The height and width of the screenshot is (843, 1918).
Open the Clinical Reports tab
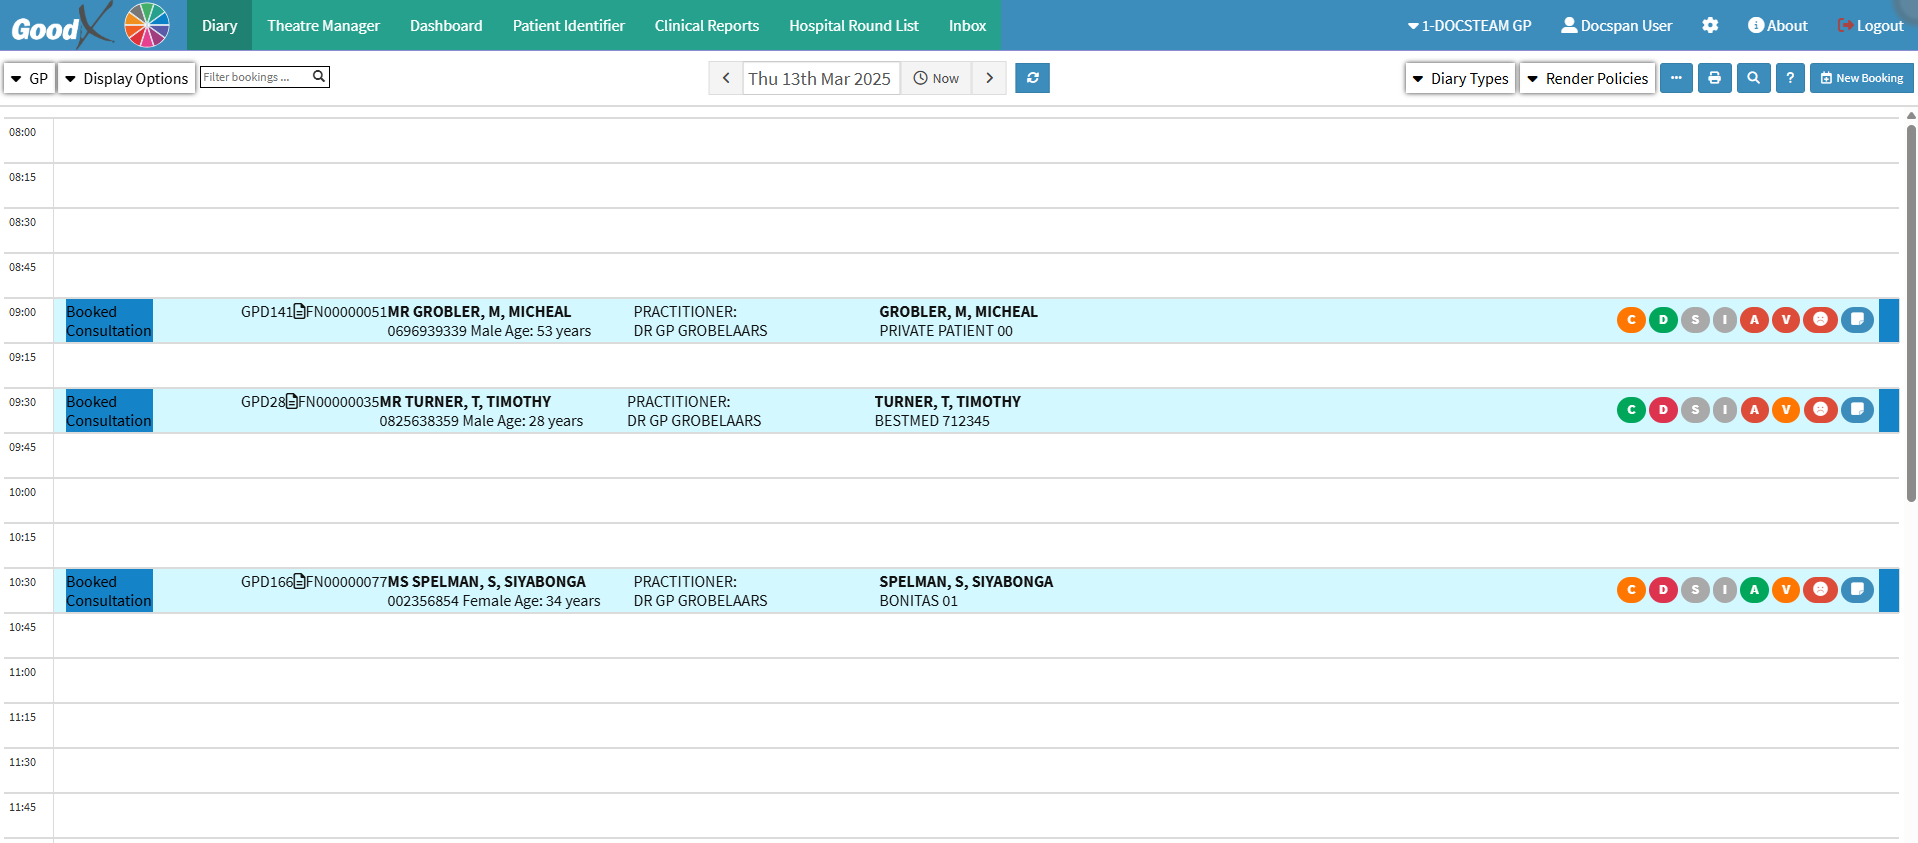706,26
